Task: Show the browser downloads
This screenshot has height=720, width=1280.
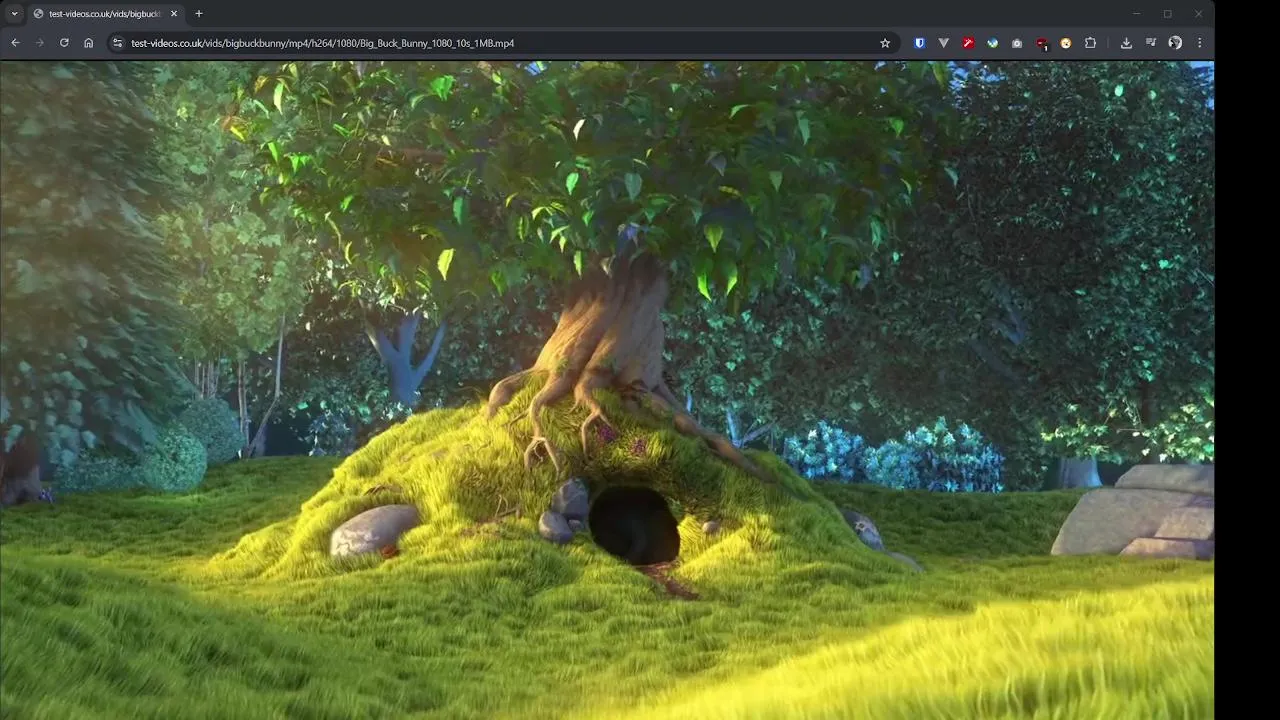Action: point(1126,43)
